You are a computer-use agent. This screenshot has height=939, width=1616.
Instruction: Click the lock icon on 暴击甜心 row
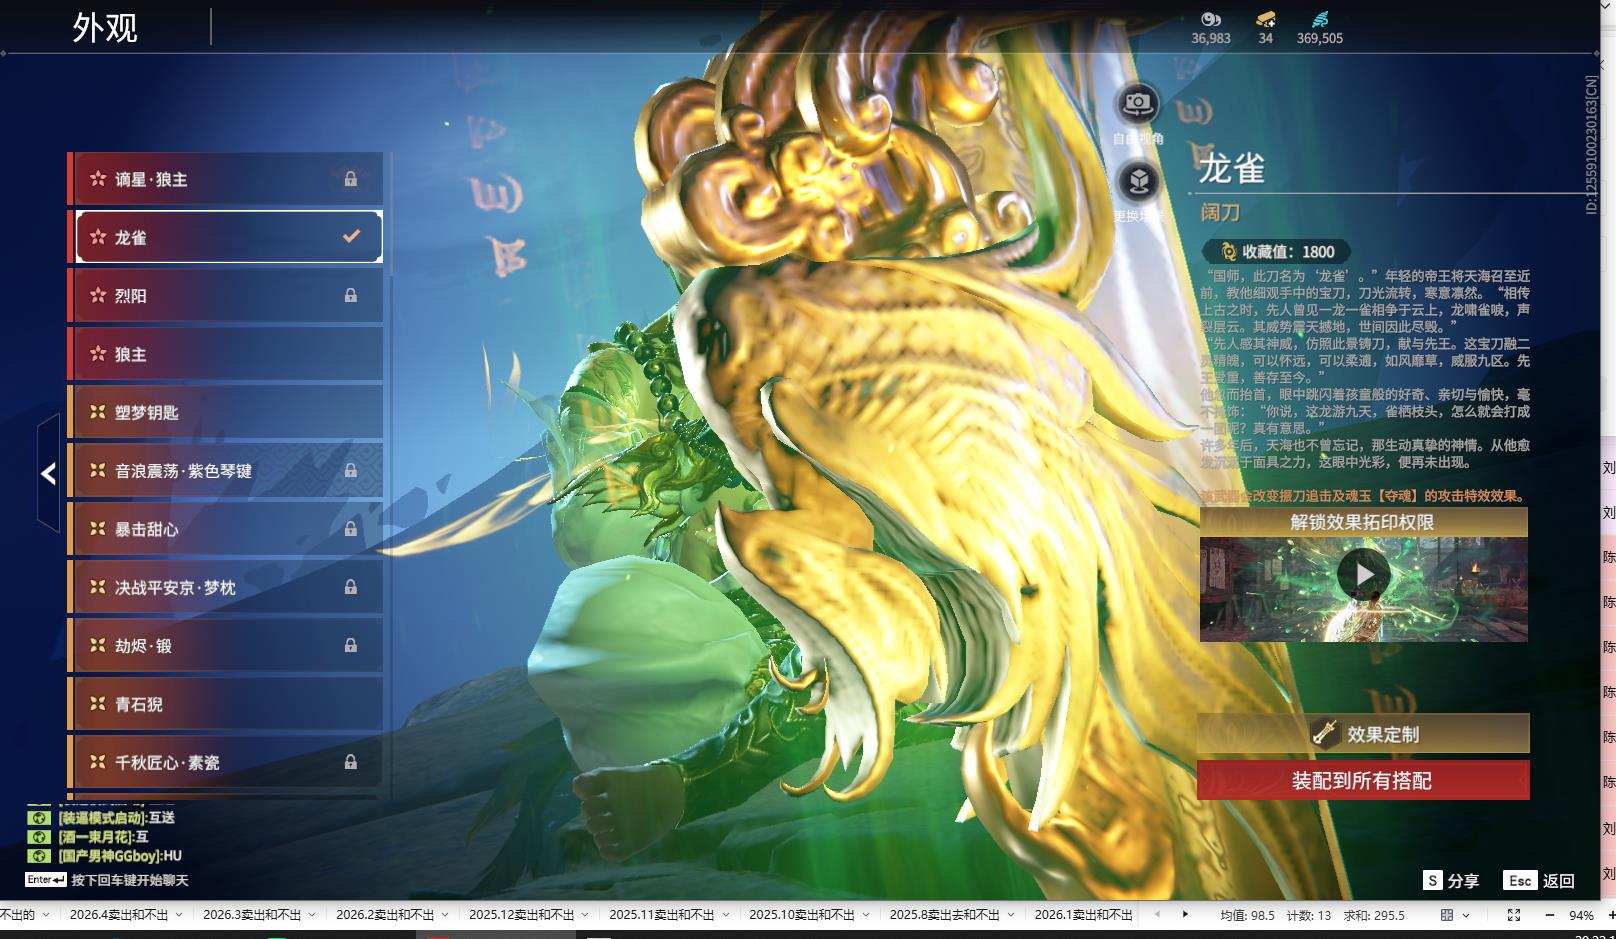pos(351,529)
